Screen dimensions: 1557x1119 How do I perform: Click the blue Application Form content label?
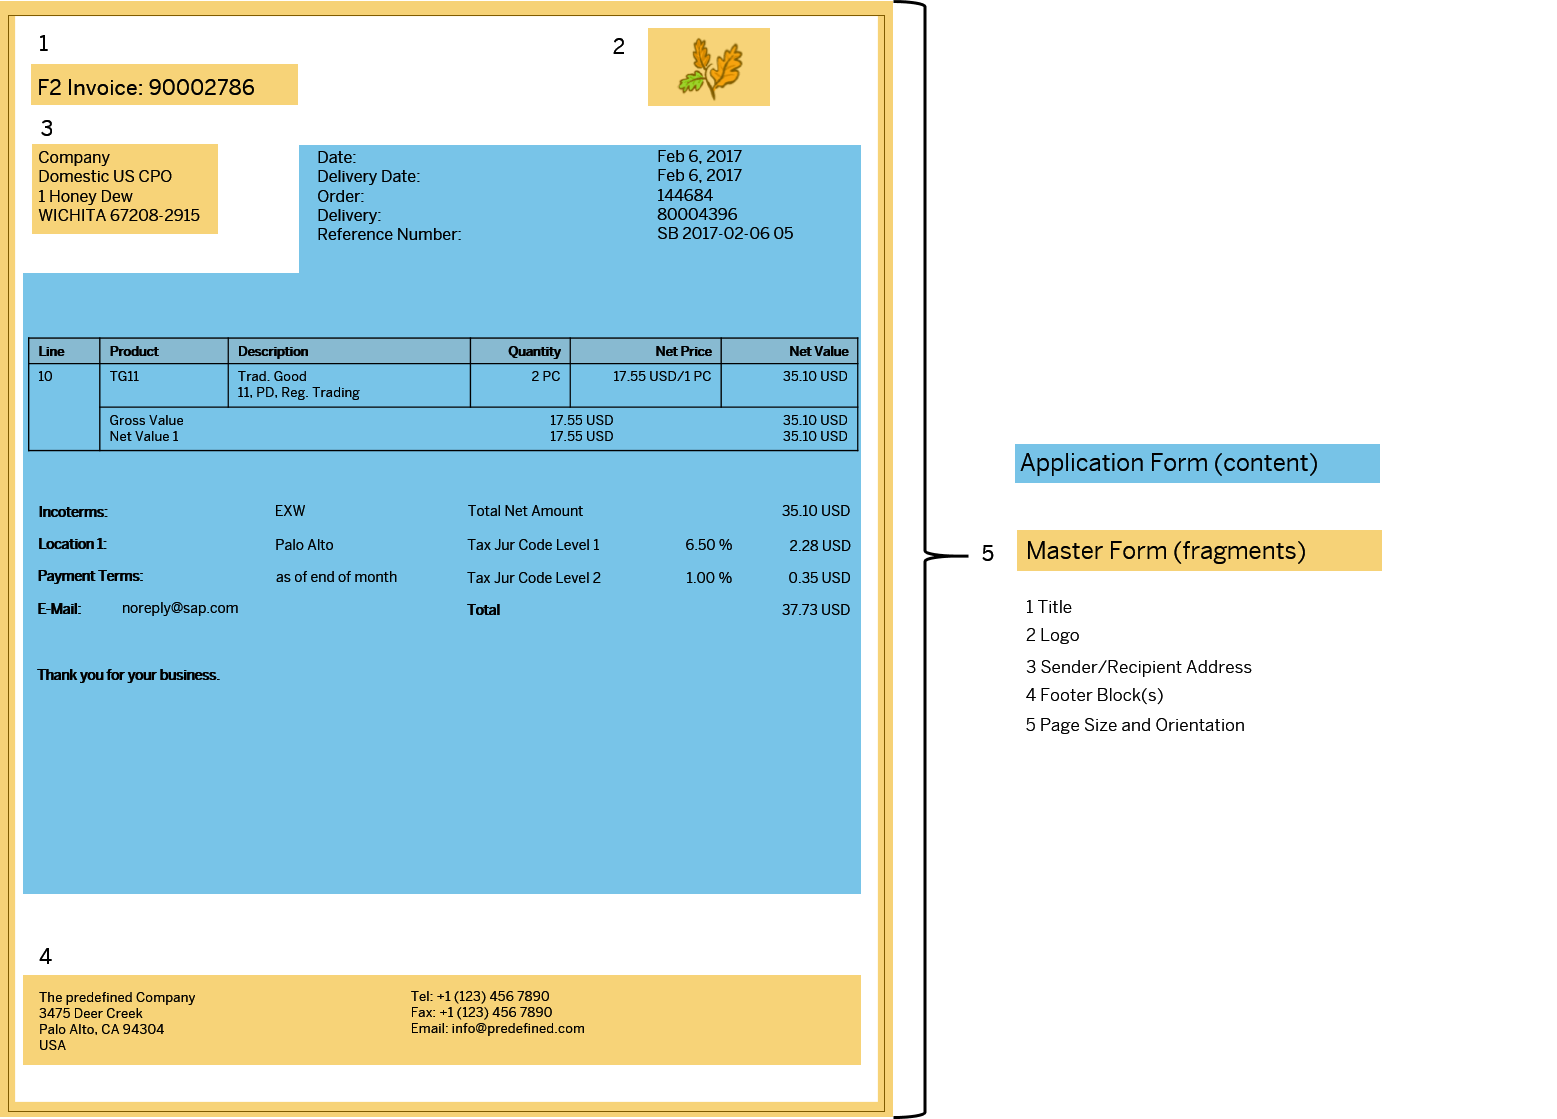pos(1196,463)
